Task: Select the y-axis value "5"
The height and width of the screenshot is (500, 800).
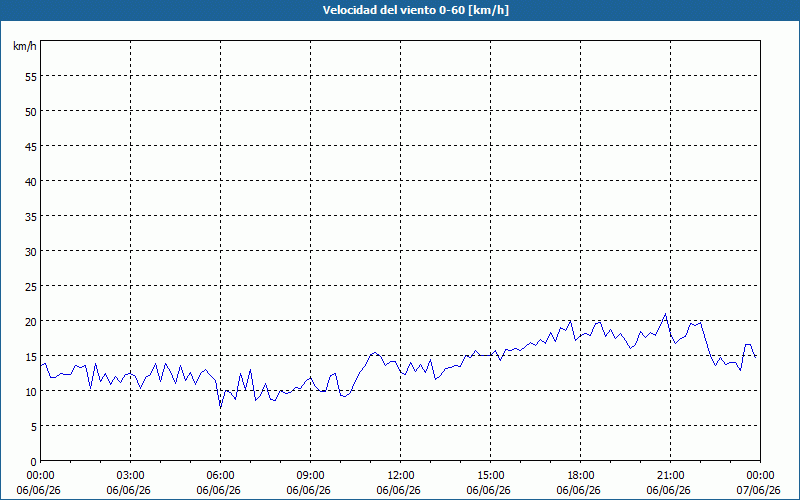Action: coord(34,427)
